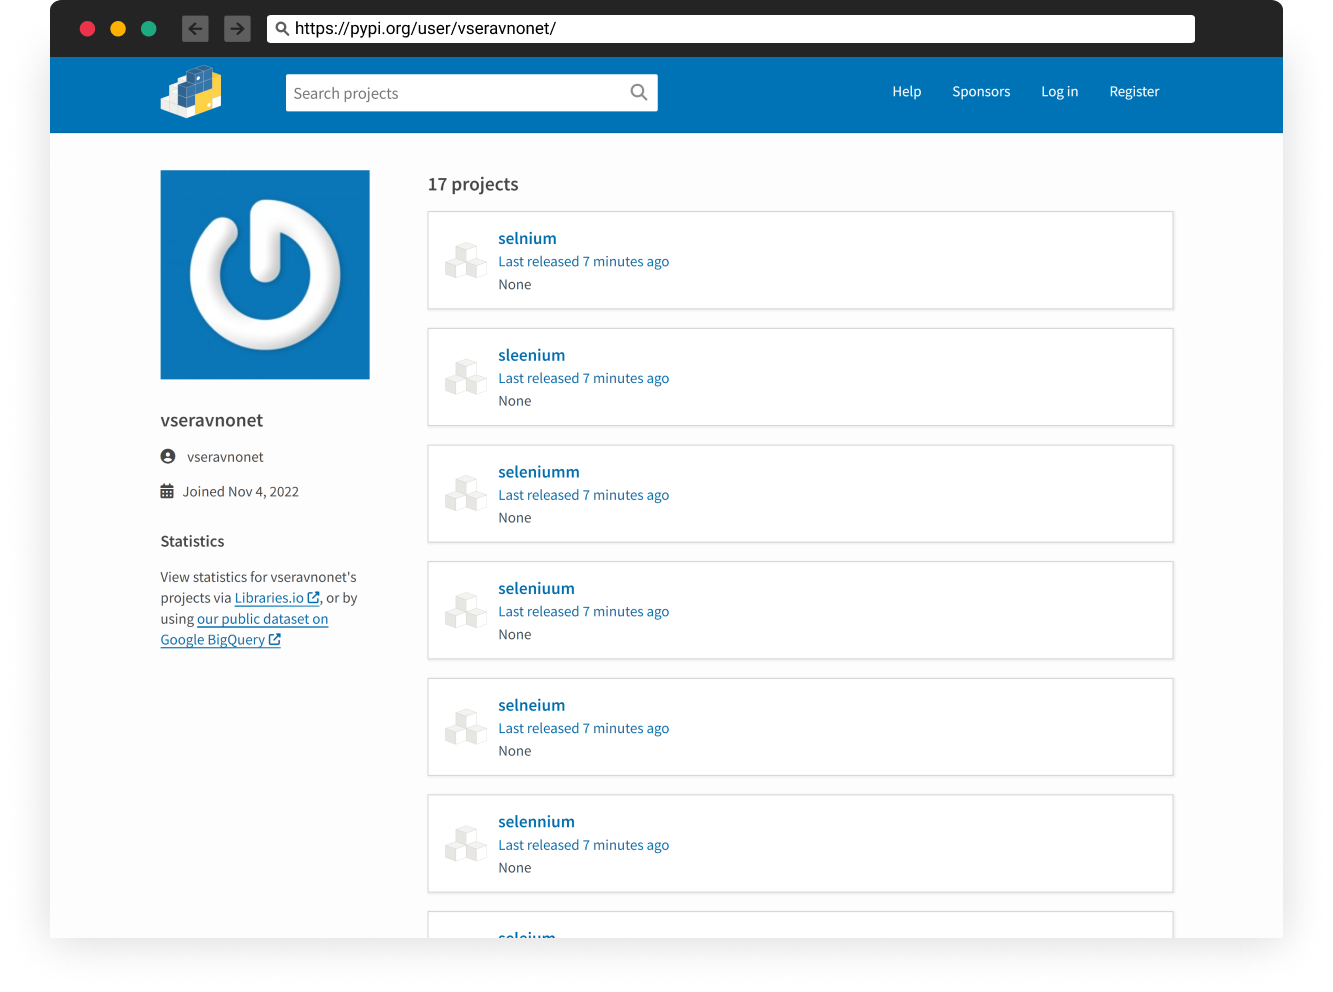Click the magnifier icon in URL bar
1333x992 pixels.
[x=282, y=29]
